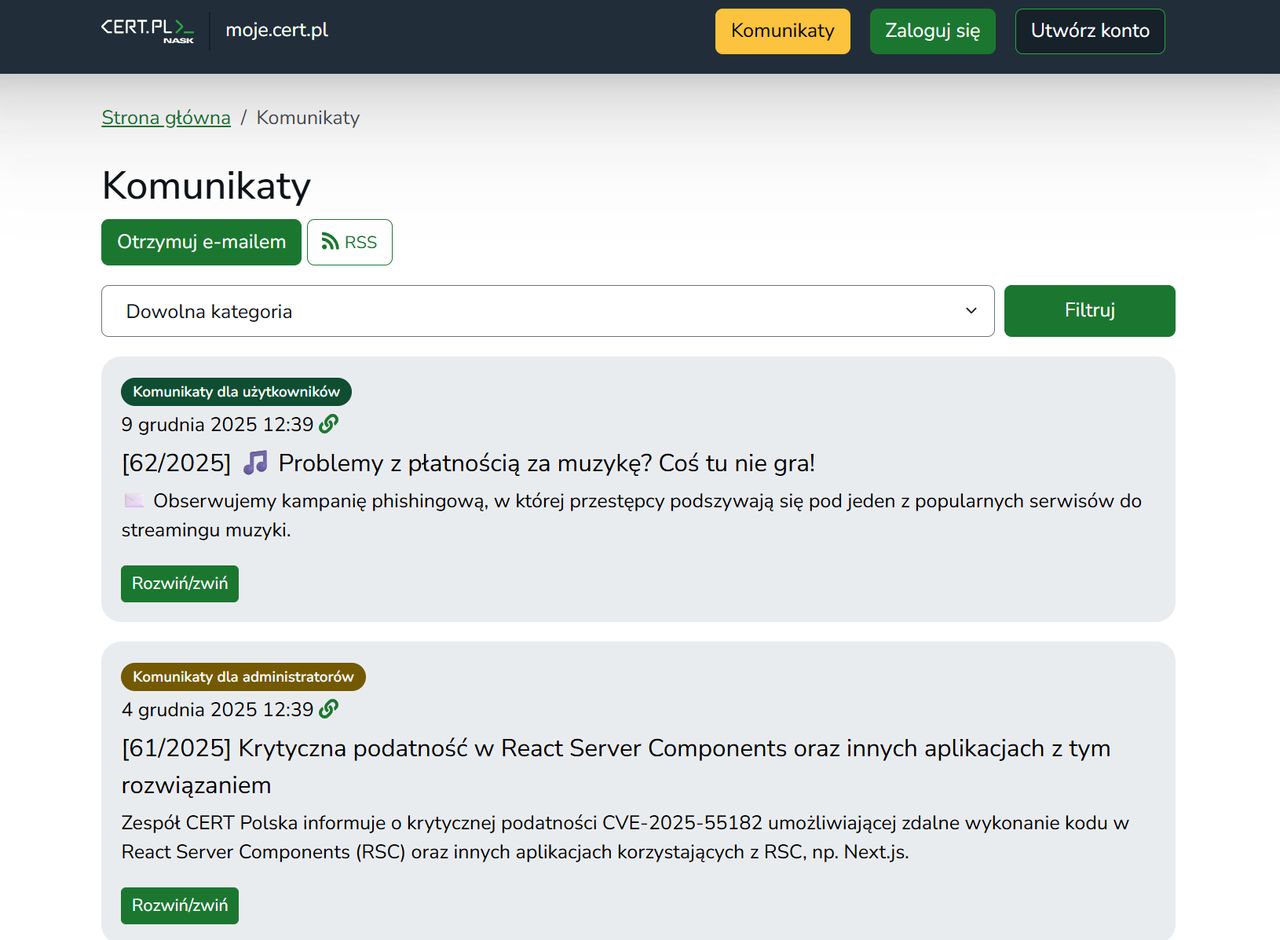Viewport: 1280px width, 940px height.
Task: Click the RSS feed icon button
Action: coord(349,242)
